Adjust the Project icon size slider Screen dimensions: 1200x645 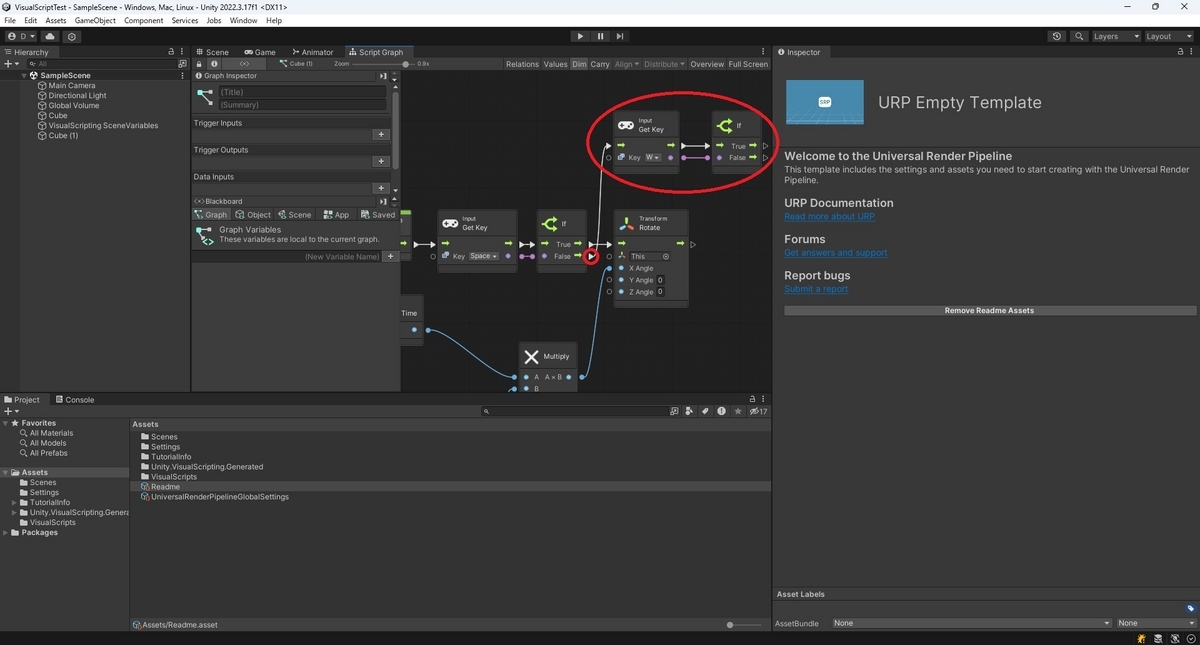coord(730,624)
